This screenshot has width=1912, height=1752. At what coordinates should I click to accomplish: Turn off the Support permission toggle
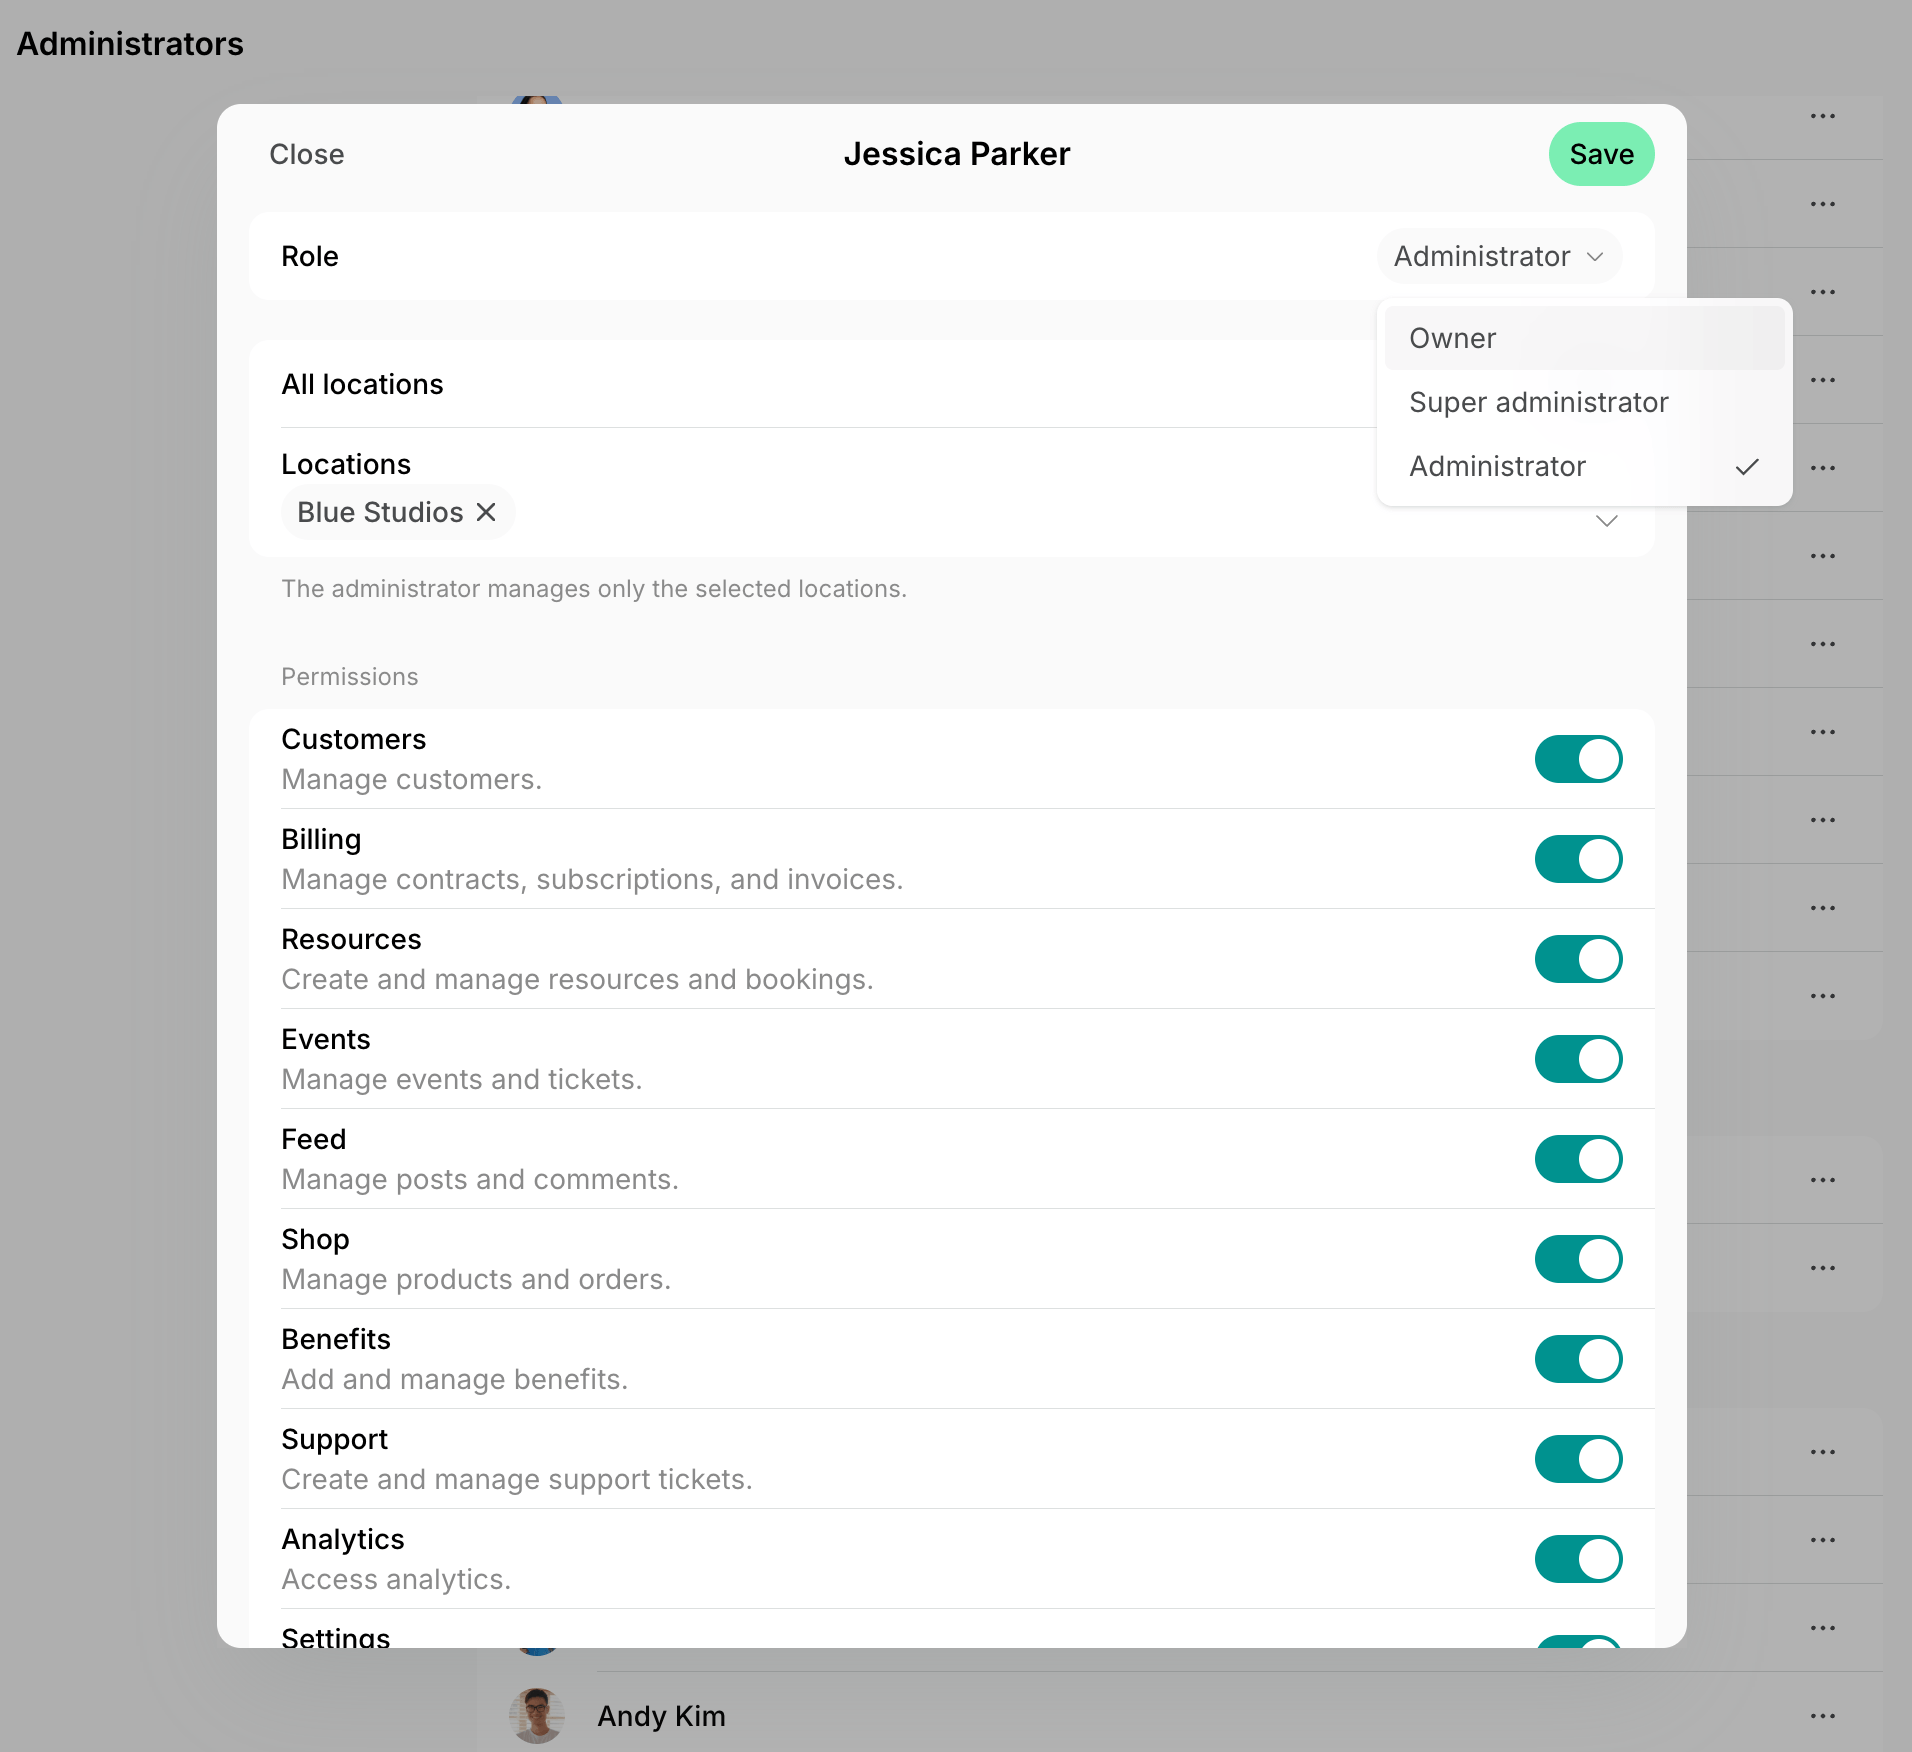tap(1578, 1459)
